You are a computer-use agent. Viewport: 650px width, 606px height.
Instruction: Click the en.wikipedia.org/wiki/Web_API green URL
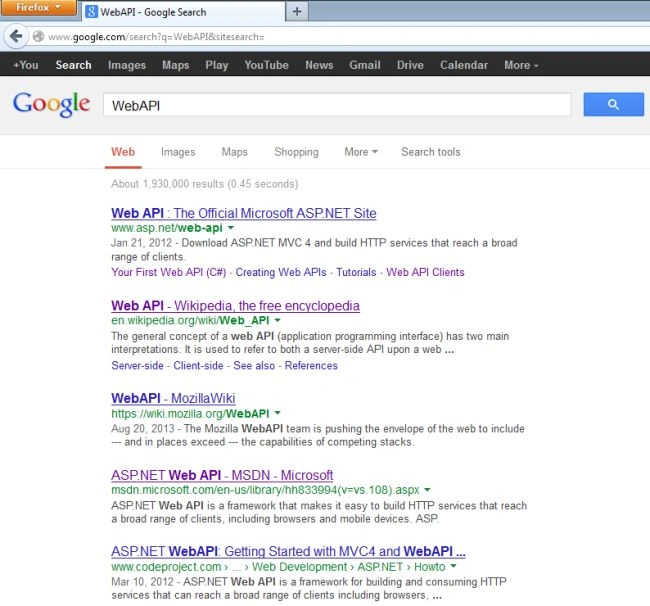pos(190,320)
